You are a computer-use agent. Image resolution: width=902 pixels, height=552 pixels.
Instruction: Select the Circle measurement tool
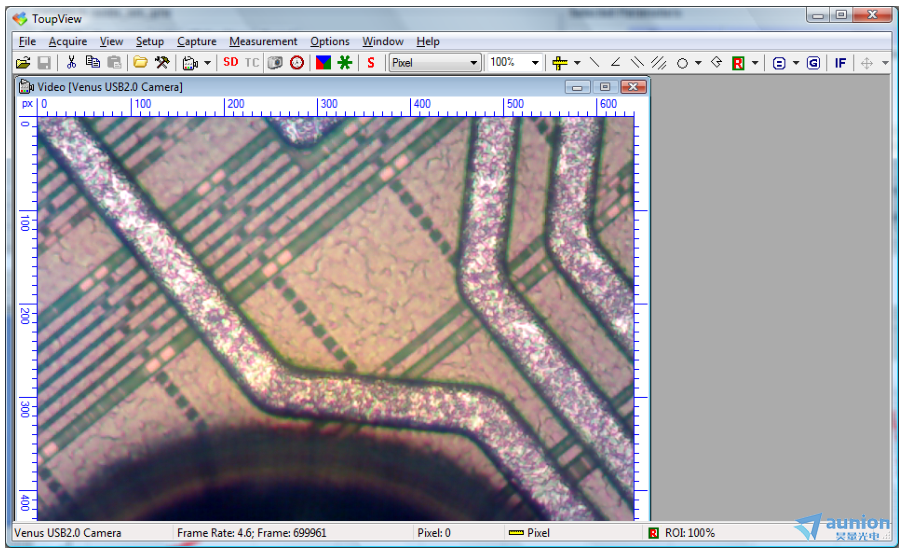point(682,63)
